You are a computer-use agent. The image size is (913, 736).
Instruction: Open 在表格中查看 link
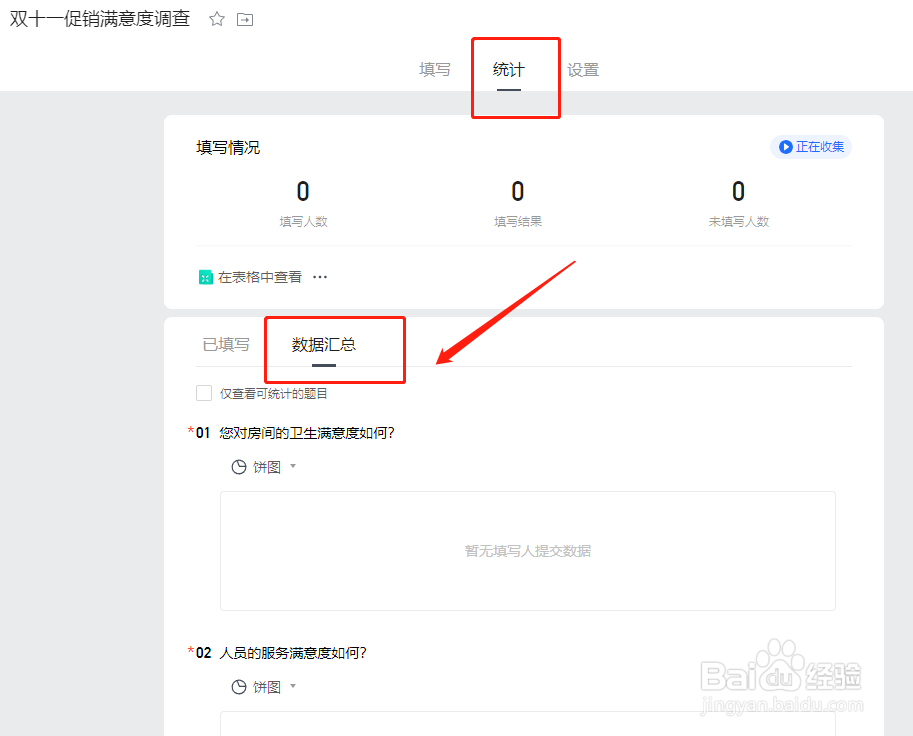(260, 277)
